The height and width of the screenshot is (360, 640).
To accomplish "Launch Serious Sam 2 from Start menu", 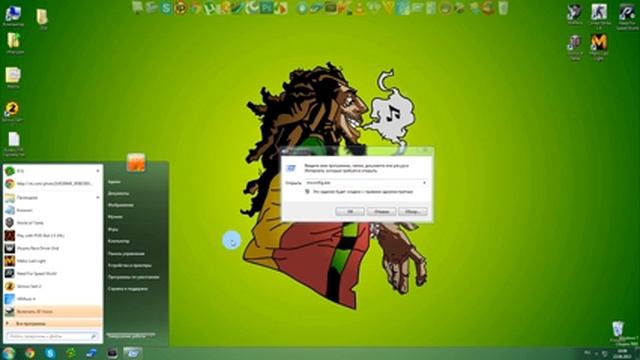I will pyautogui.click(x=53, y=286).
